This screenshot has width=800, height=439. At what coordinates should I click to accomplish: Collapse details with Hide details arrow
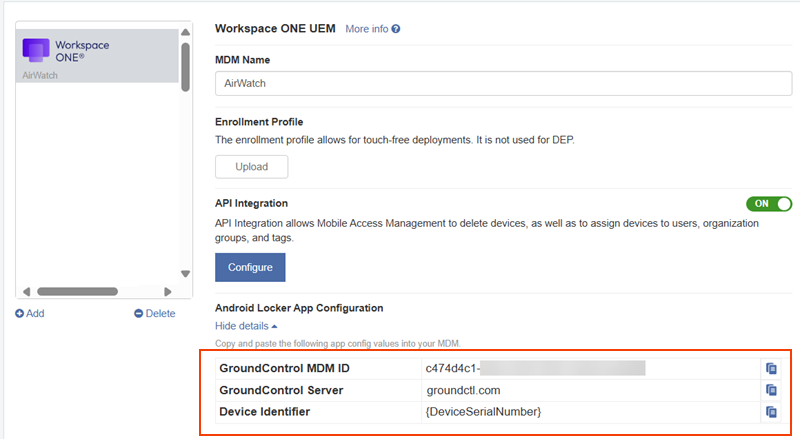274,326
